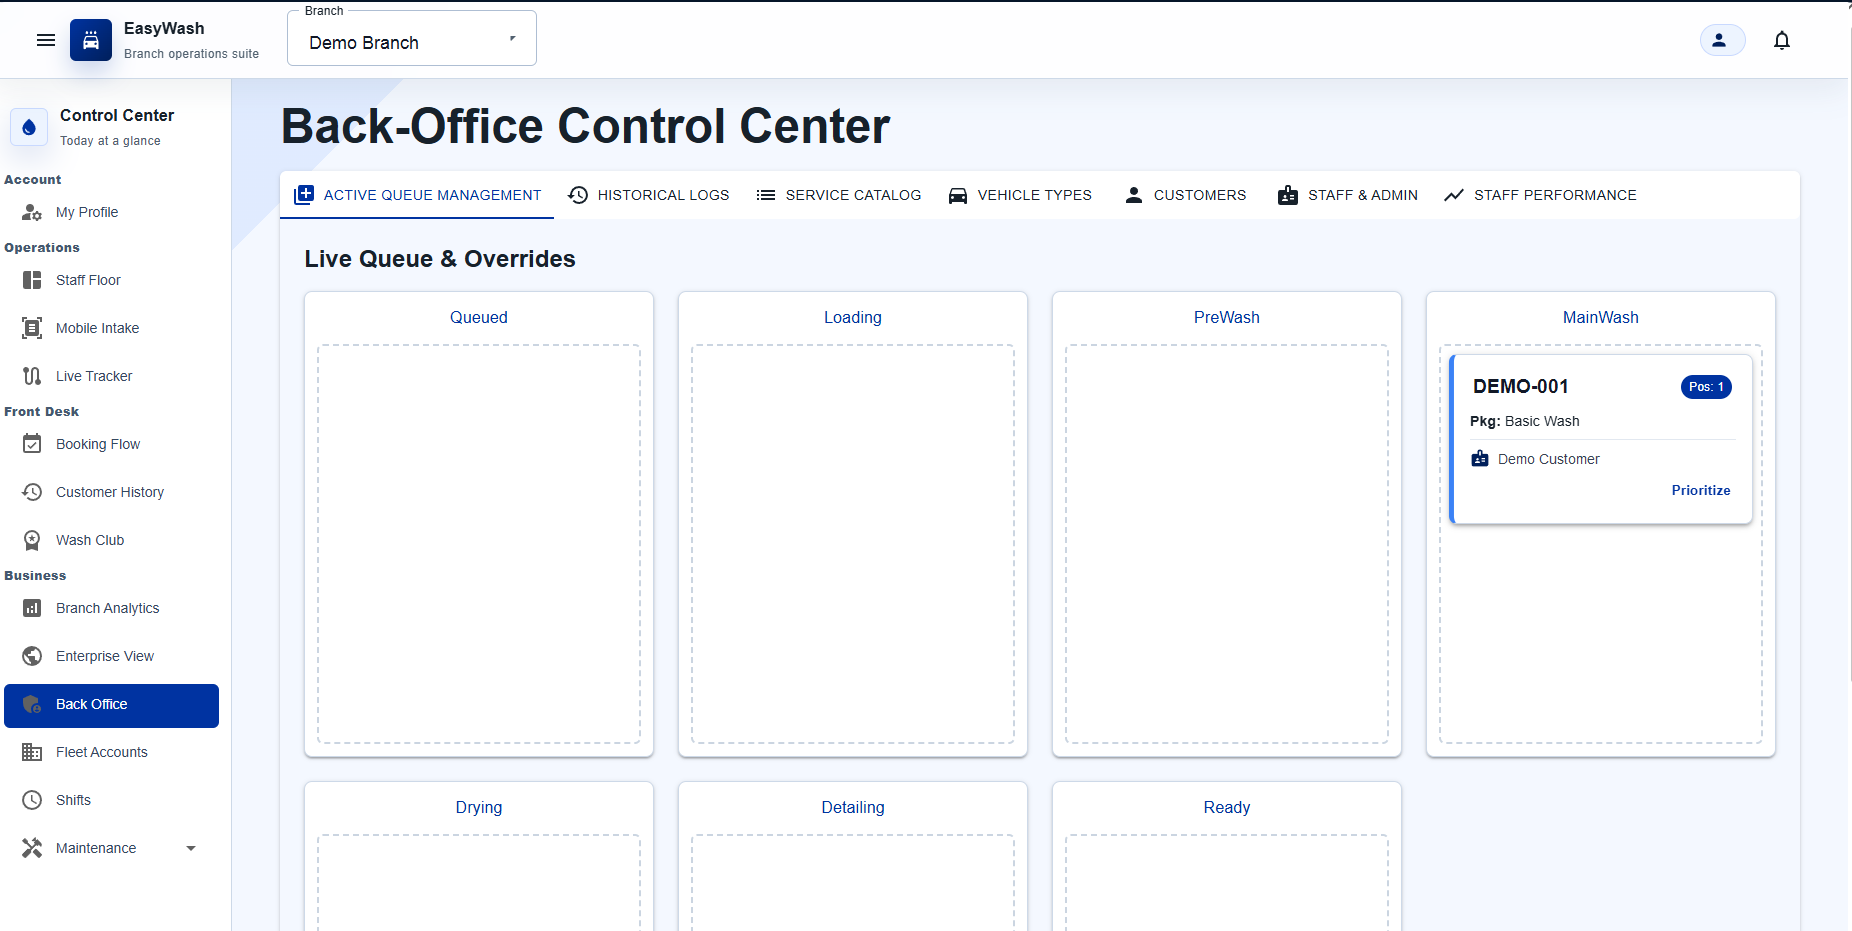1852x931 pixels.
Task: Open Enterprise View page
Action: 111,656
